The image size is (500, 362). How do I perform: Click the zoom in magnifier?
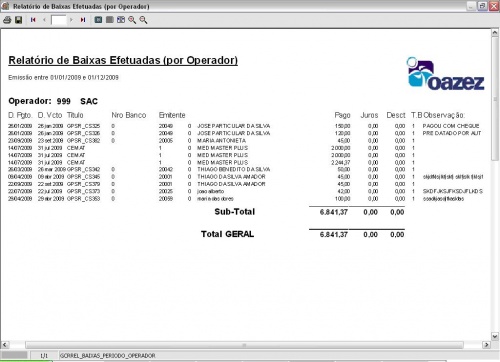[132, 20]
